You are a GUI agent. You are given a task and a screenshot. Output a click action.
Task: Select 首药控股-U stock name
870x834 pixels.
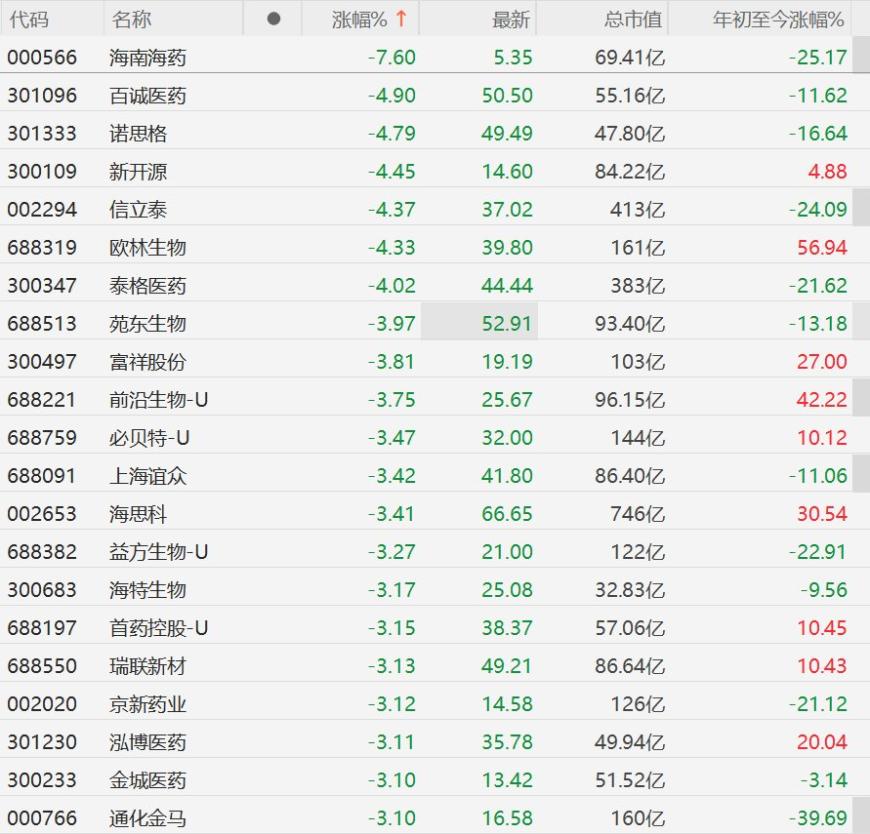[x=159, y=628]
